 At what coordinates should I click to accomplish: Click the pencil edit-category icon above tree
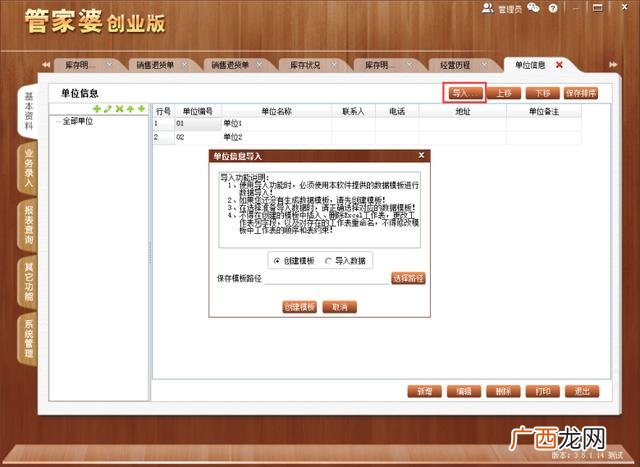[x=108, y=109]
